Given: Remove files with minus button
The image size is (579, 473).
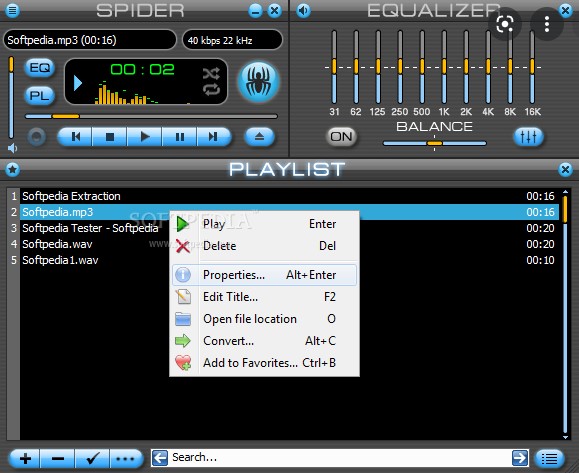Looking at the screenshot, I should point(58,459).
